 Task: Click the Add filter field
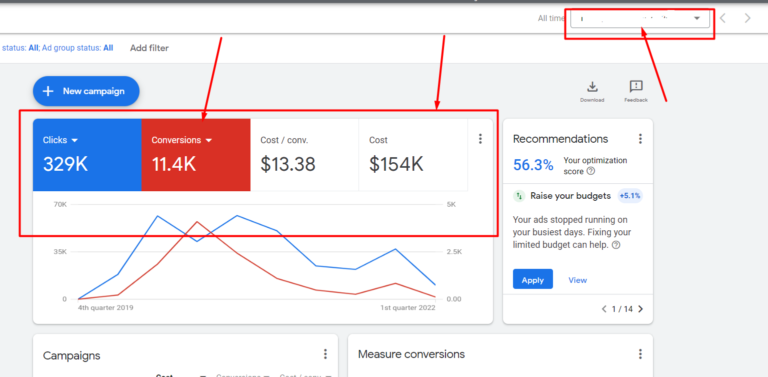pyautogui.click(x=149, y=48)
